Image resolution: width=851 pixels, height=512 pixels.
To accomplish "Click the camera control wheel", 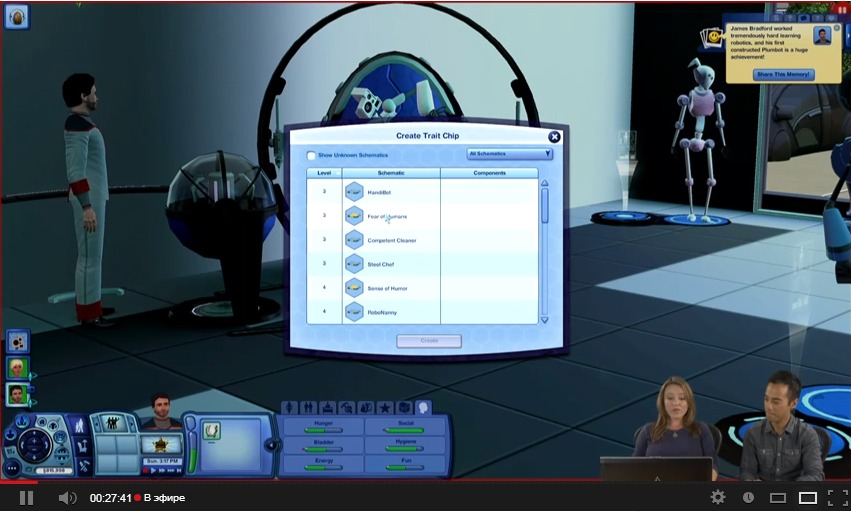I will [34, 445].
